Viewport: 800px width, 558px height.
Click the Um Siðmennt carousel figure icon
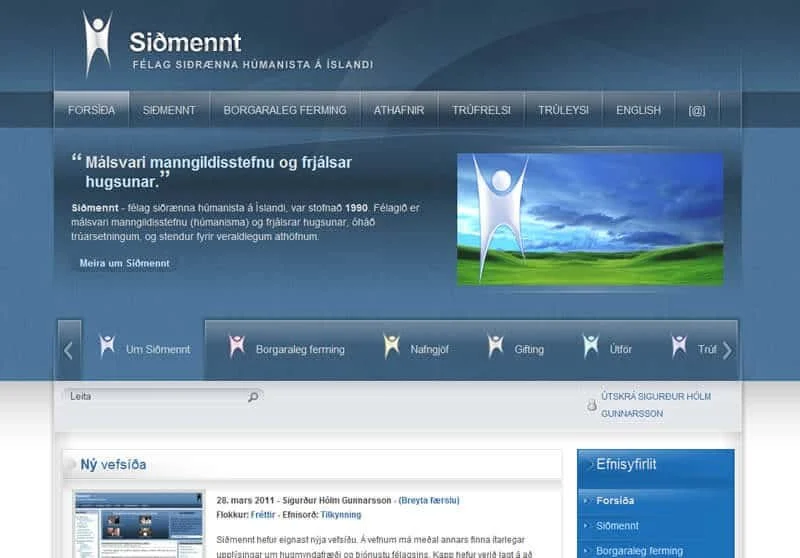[108, 346]
